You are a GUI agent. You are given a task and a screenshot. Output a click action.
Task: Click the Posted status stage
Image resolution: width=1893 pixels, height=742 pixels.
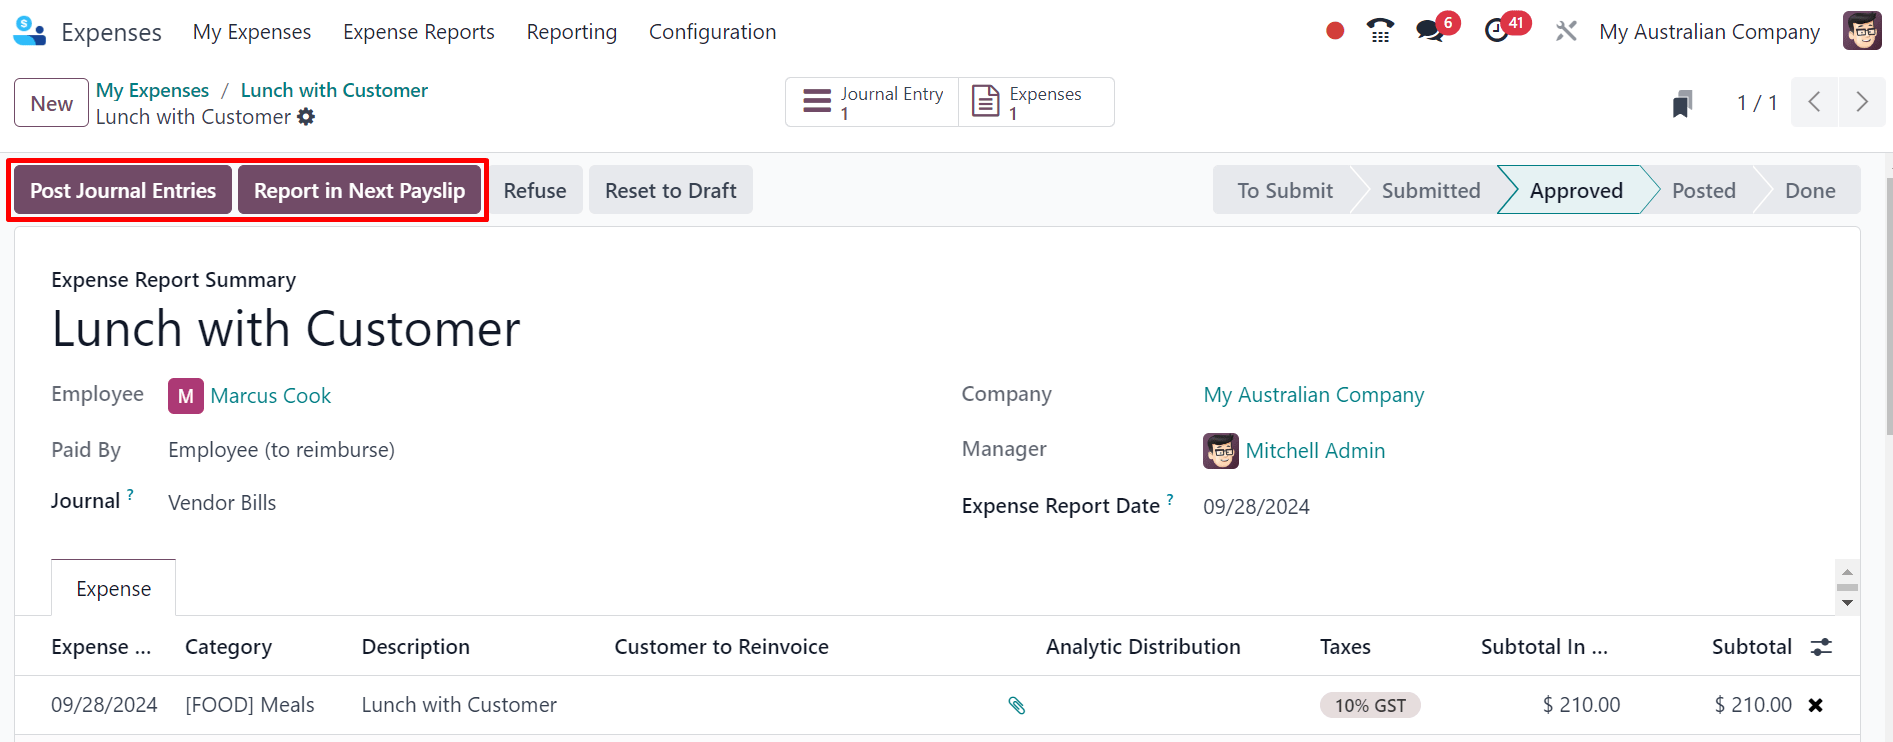(x=1703, y=190)
